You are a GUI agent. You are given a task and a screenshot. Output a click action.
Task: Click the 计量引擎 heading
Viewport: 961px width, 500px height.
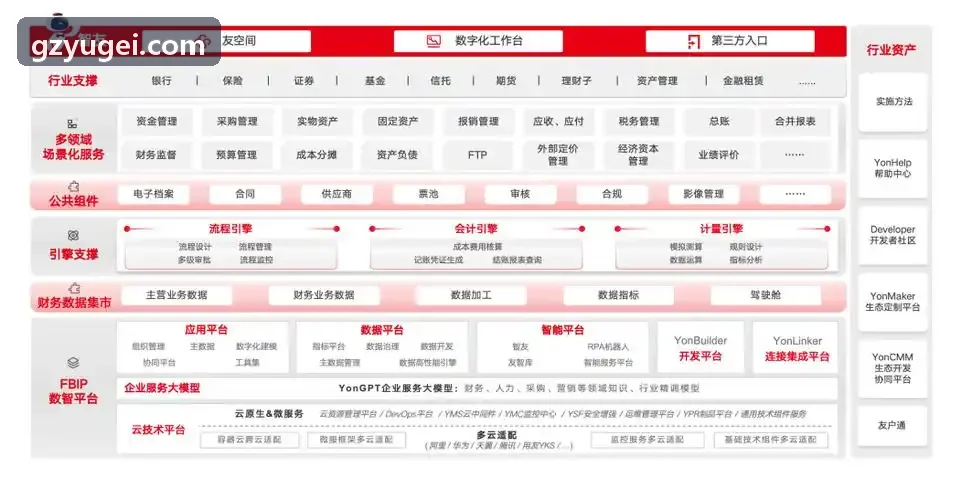click(x=721, y=229)
